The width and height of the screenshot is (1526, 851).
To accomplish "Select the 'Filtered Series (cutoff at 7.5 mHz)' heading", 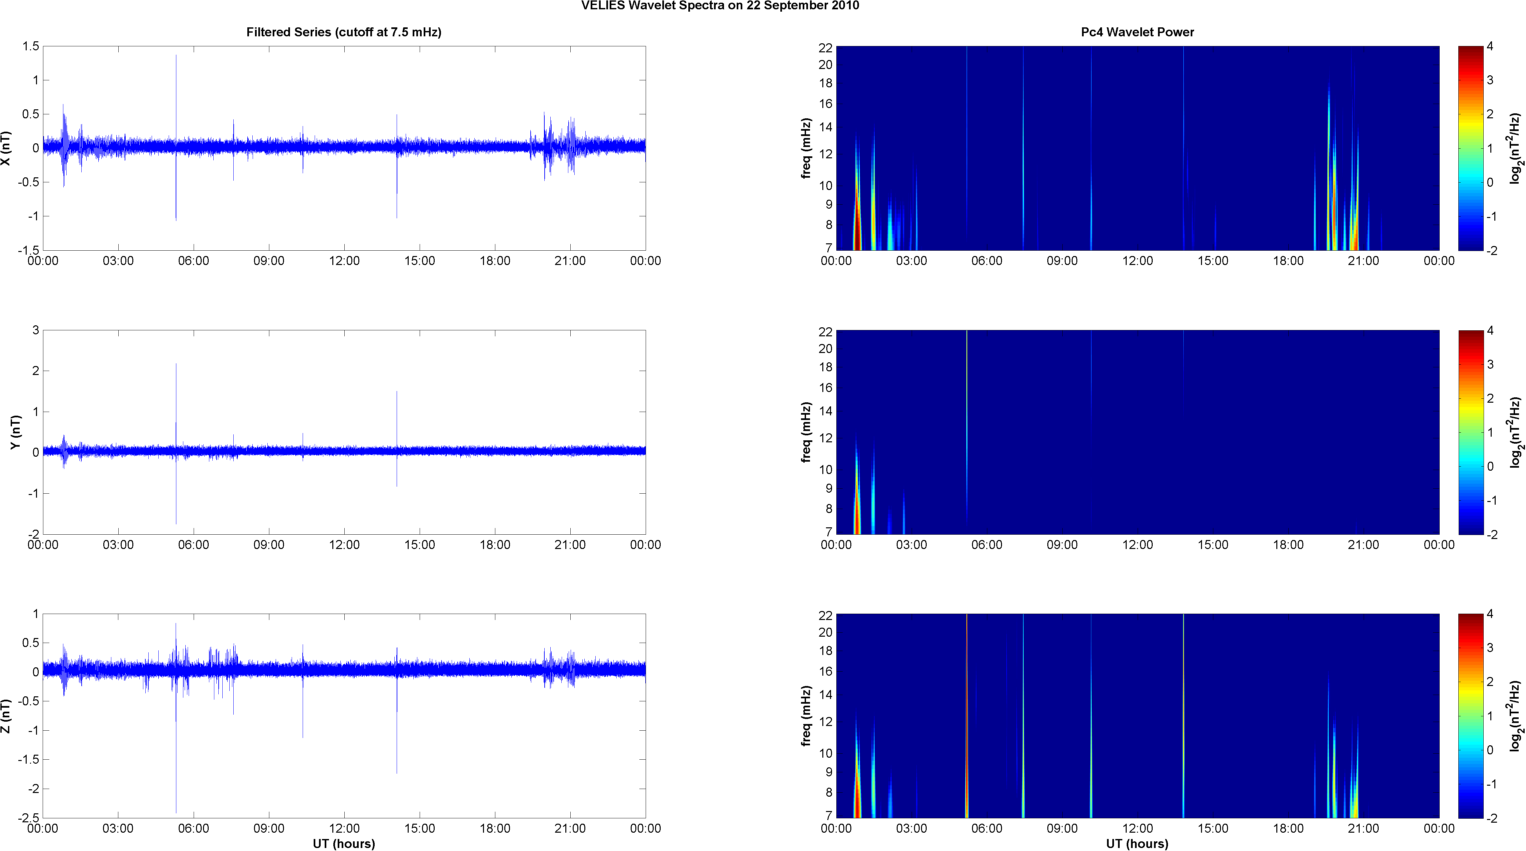I will (344, 32).
